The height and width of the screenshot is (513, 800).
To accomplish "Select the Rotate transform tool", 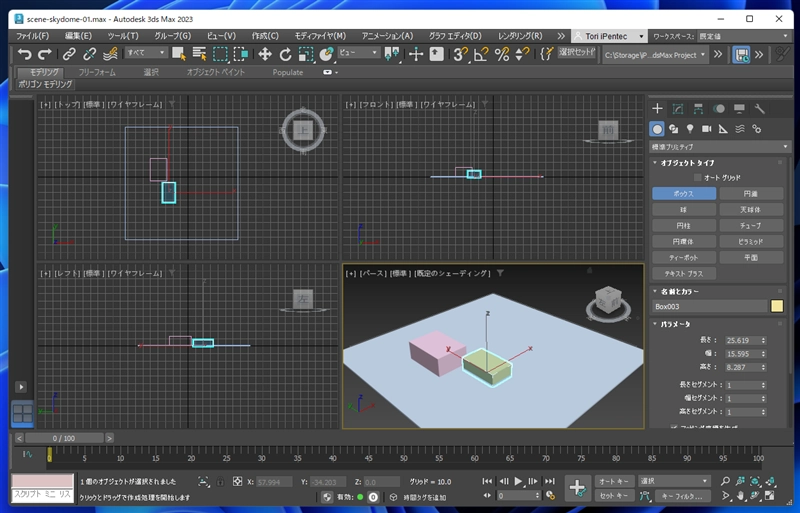I will pyautogui.click(x=286, y=54).
